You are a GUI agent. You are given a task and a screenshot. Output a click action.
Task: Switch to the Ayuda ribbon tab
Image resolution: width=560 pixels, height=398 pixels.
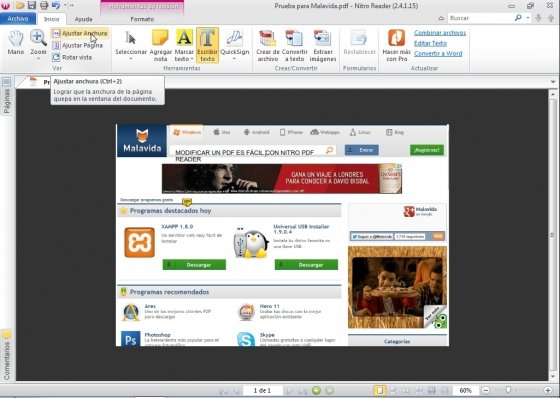(83, 19)
